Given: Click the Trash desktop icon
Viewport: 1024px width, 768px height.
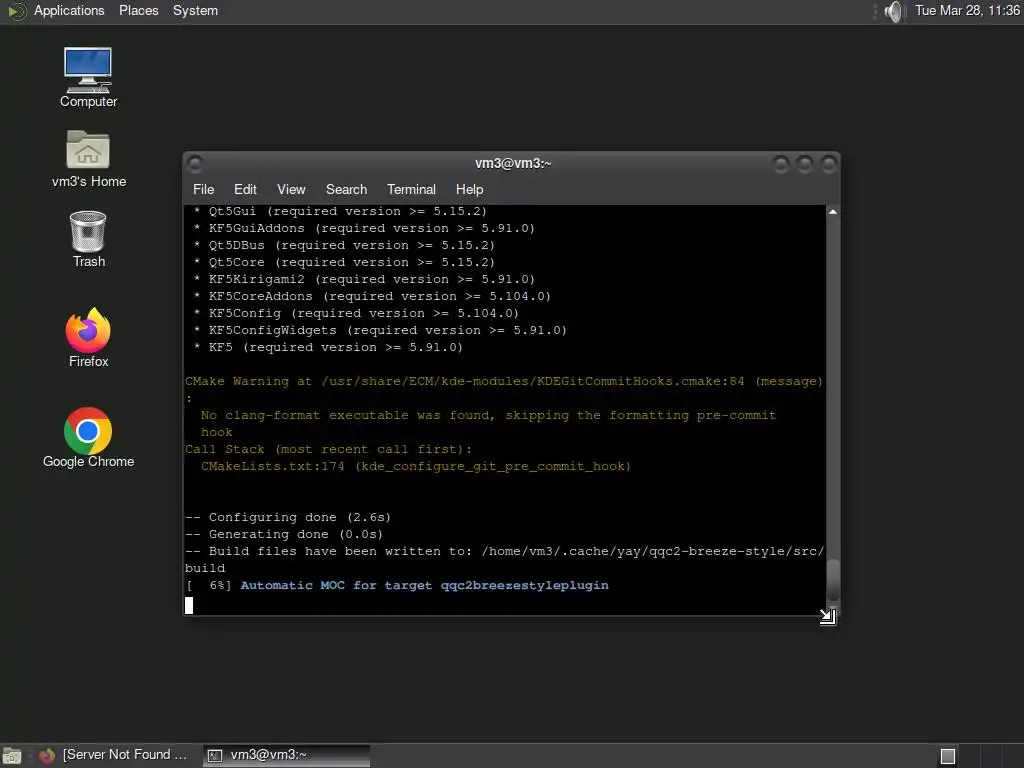Looking at the screenshot, I should (88, 239).
